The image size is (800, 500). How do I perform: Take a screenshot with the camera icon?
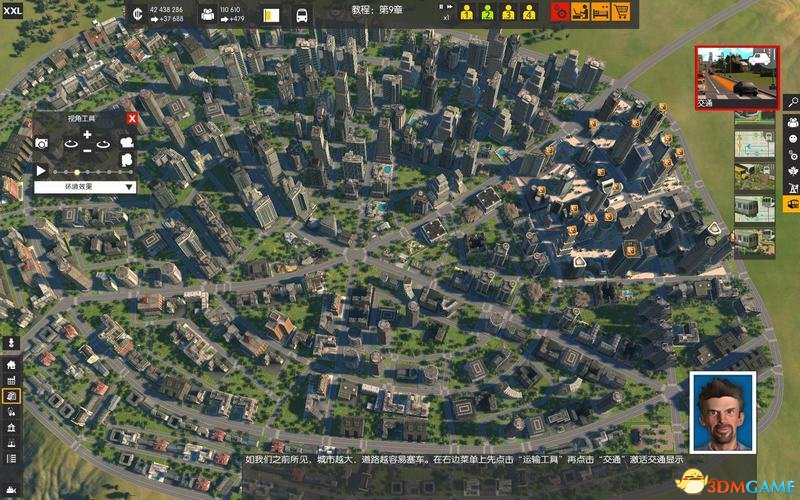coord(41,143)
